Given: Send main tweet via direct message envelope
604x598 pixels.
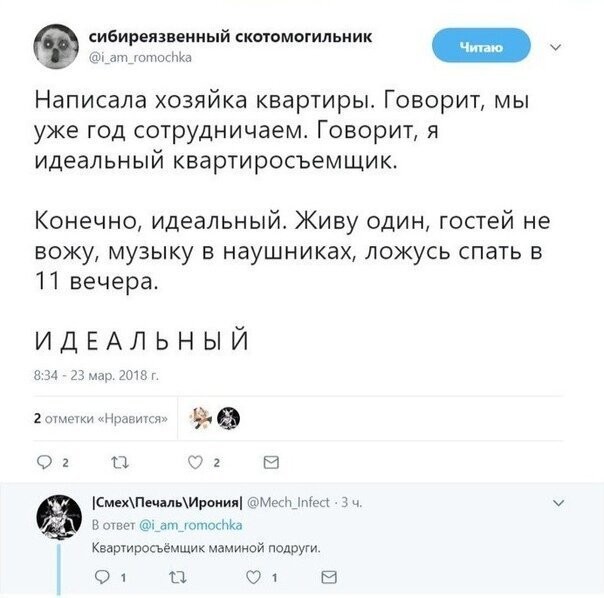Looking at the screenshot, I should tap(271, 462).
